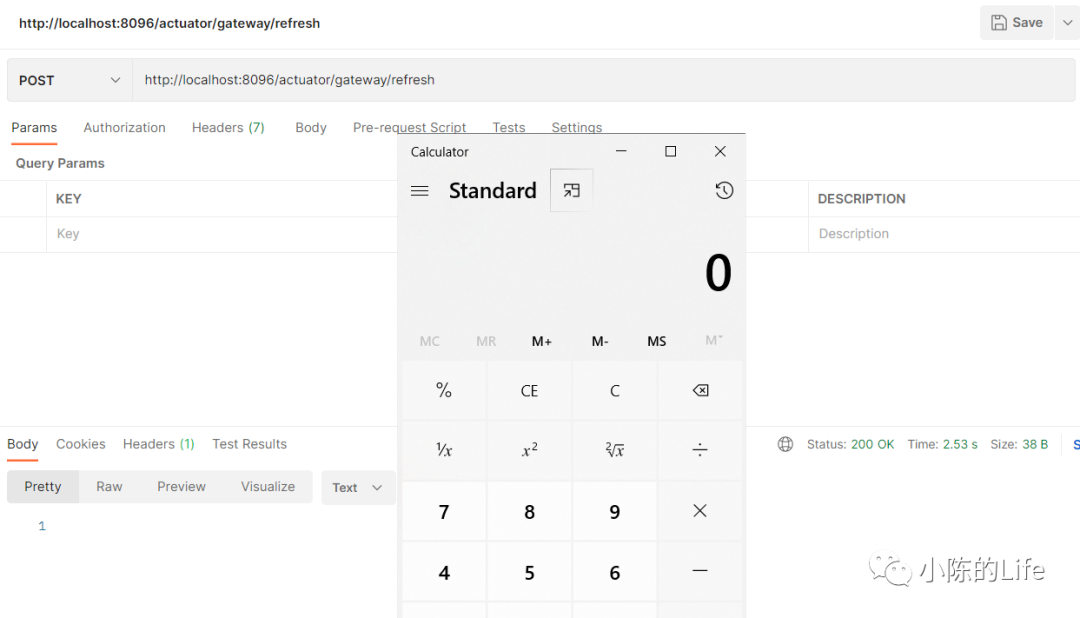Open Calculator history icon
This screenshot has height=618, width=1080.
pos(724,191)
